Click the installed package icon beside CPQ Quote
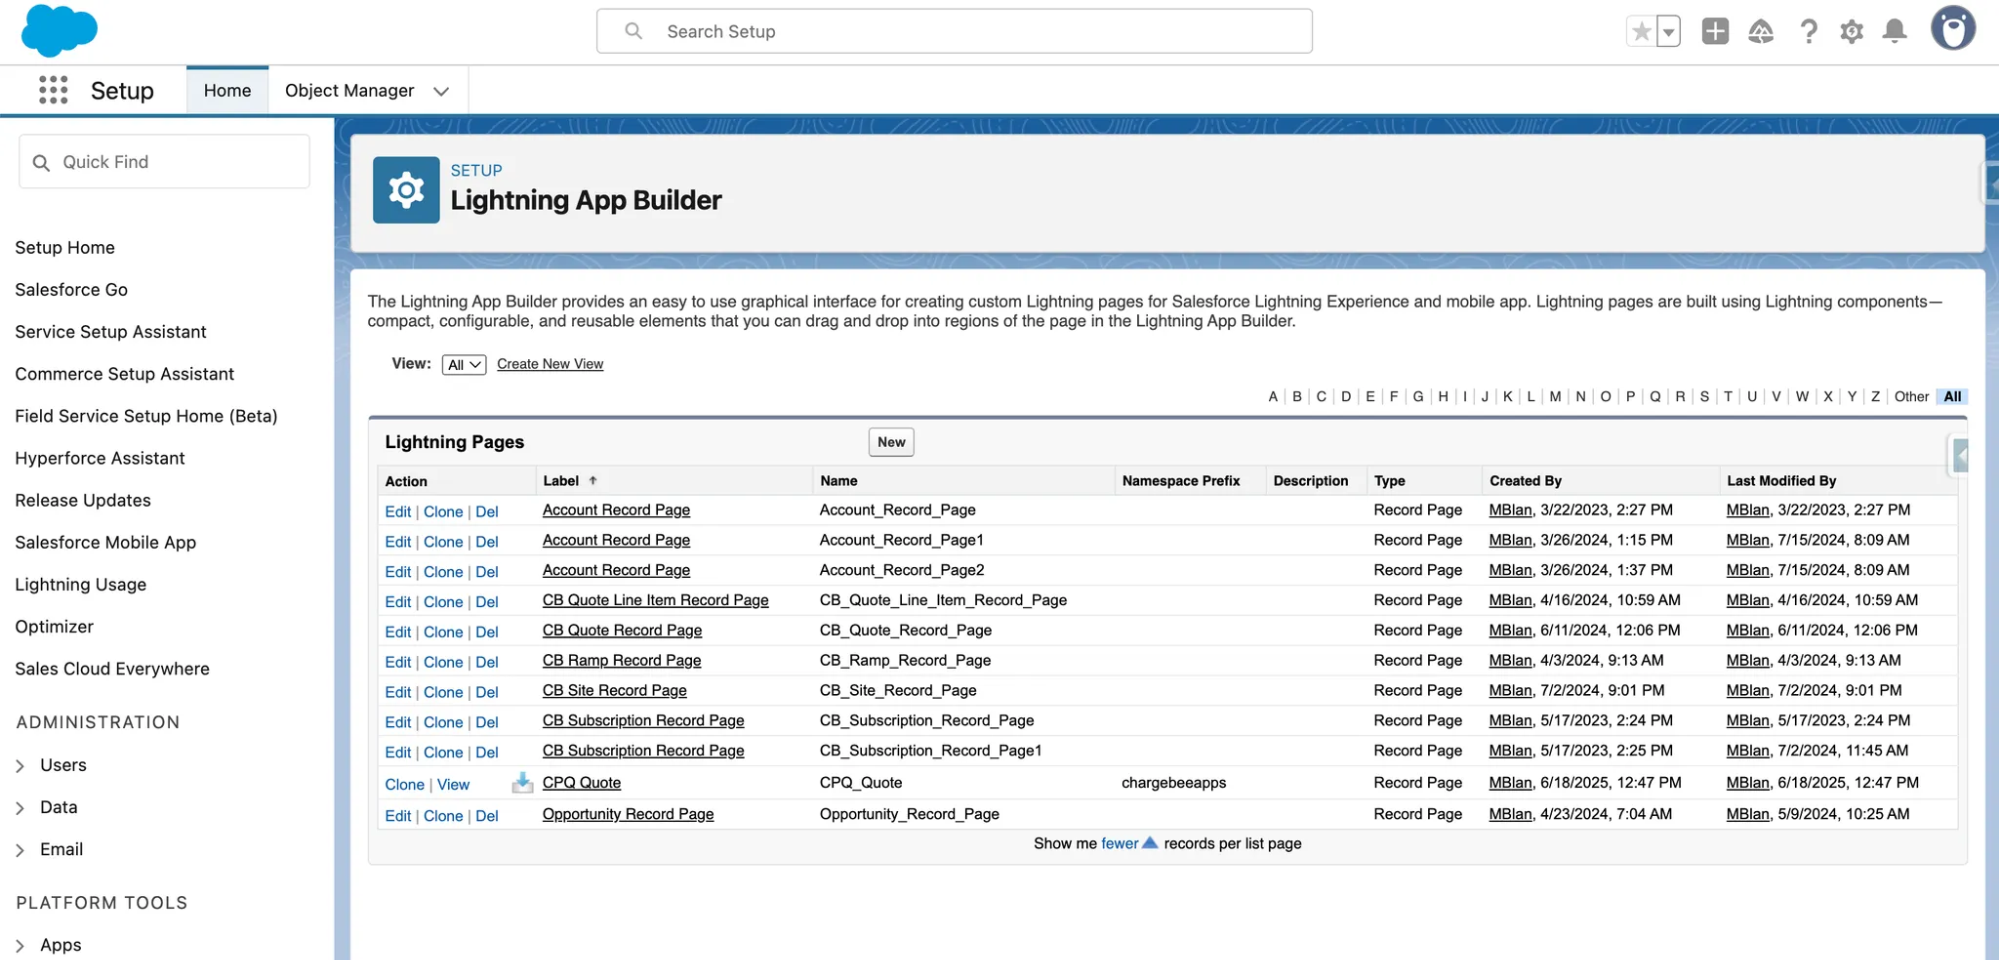The image size is (1999, 961). [x=522, y=784]
